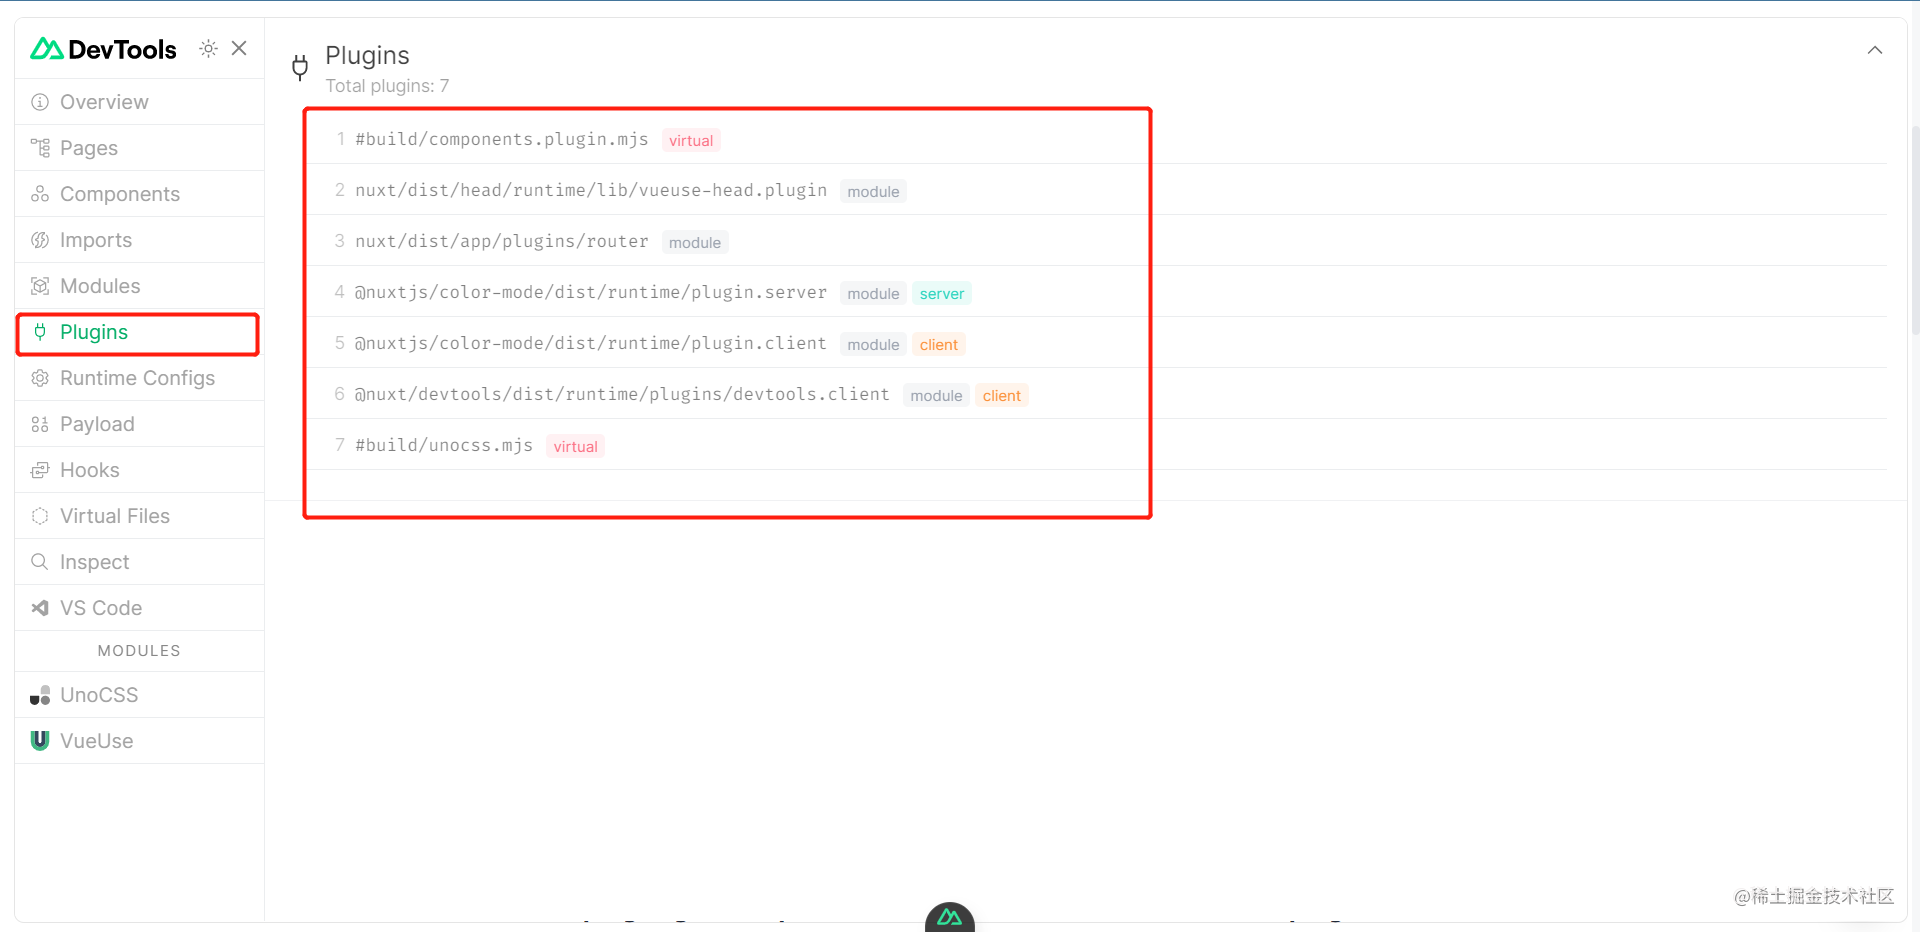1920x932 pixels.
Task: Switch to the Overview tab
Action: coord(103,101)
